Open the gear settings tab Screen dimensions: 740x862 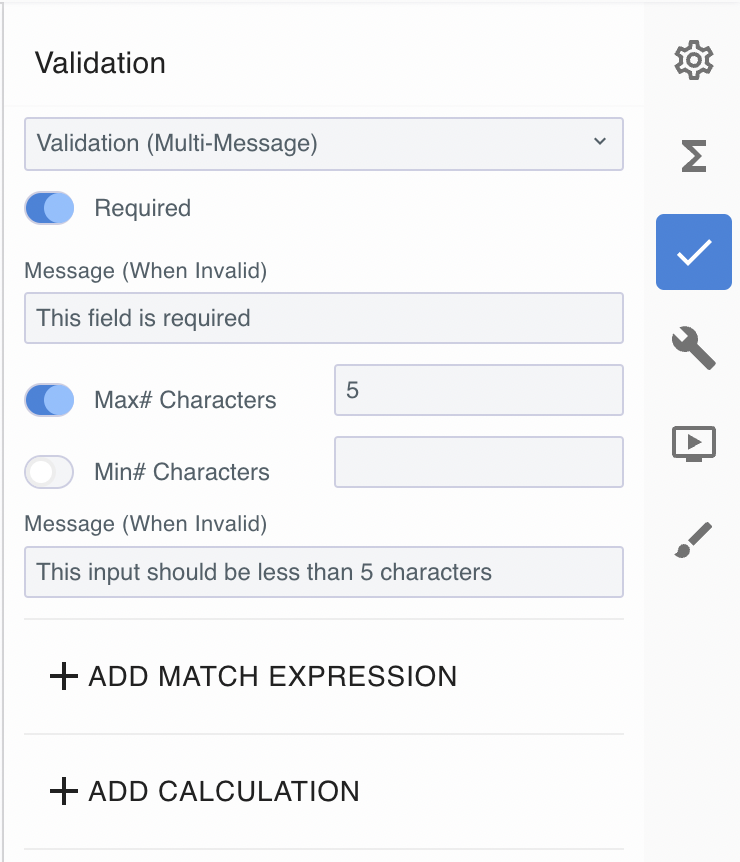[x=694, y=61]
